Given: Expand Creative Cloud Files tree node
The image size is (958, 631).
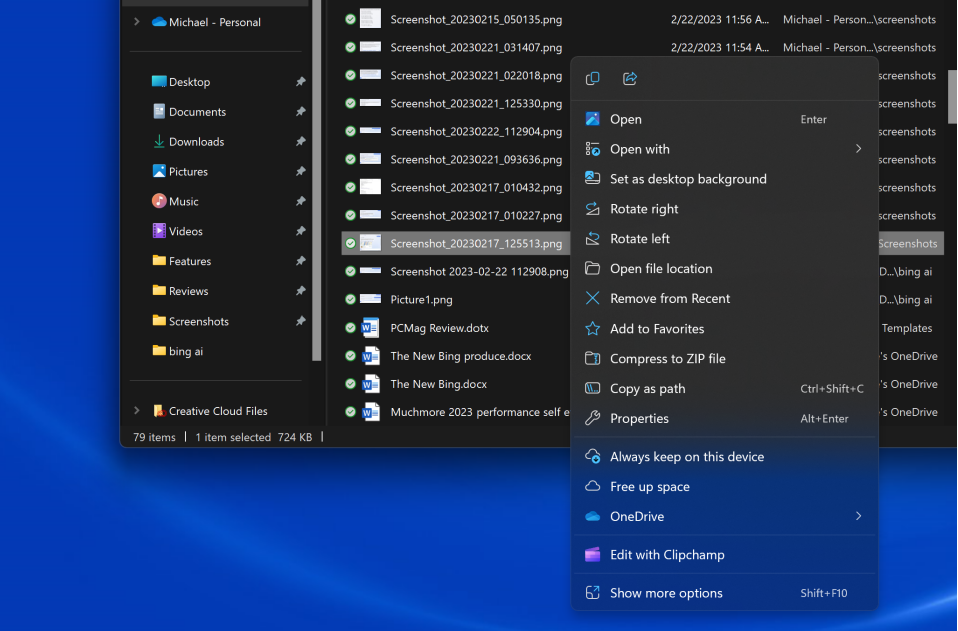Looking at the screenshot, I should [137, 410].
